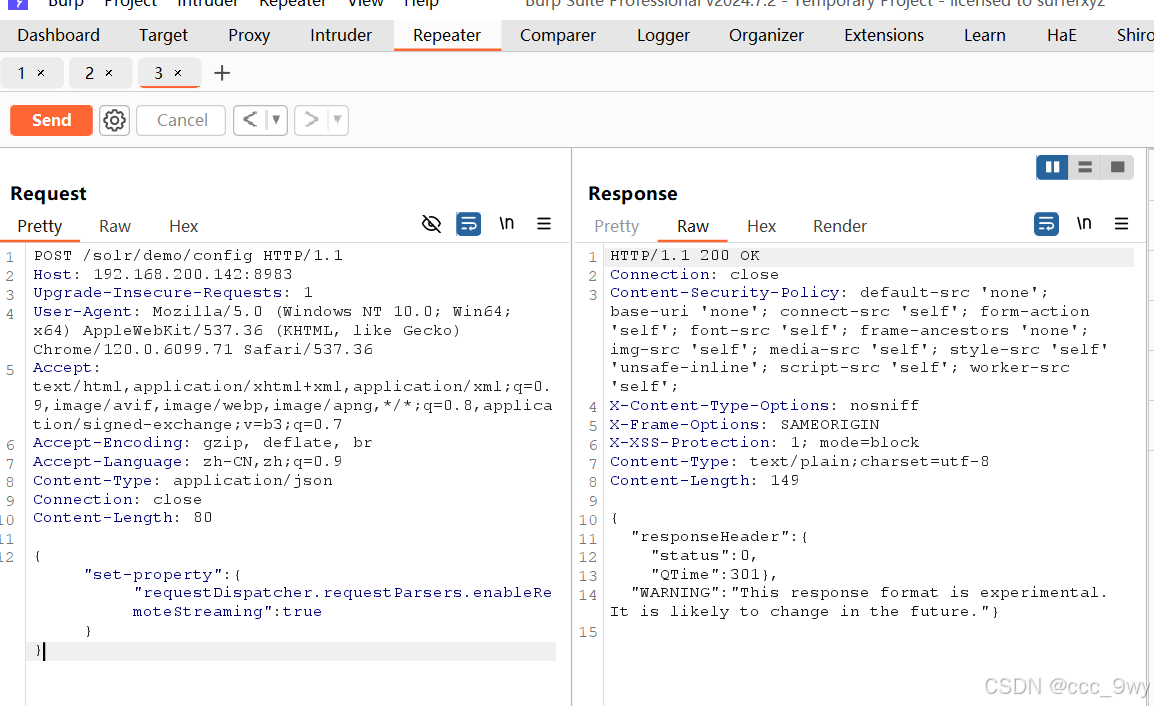Viewport: 1154px width, 706px height.
Task: Open the Learn tab
Action: (985, 35)
